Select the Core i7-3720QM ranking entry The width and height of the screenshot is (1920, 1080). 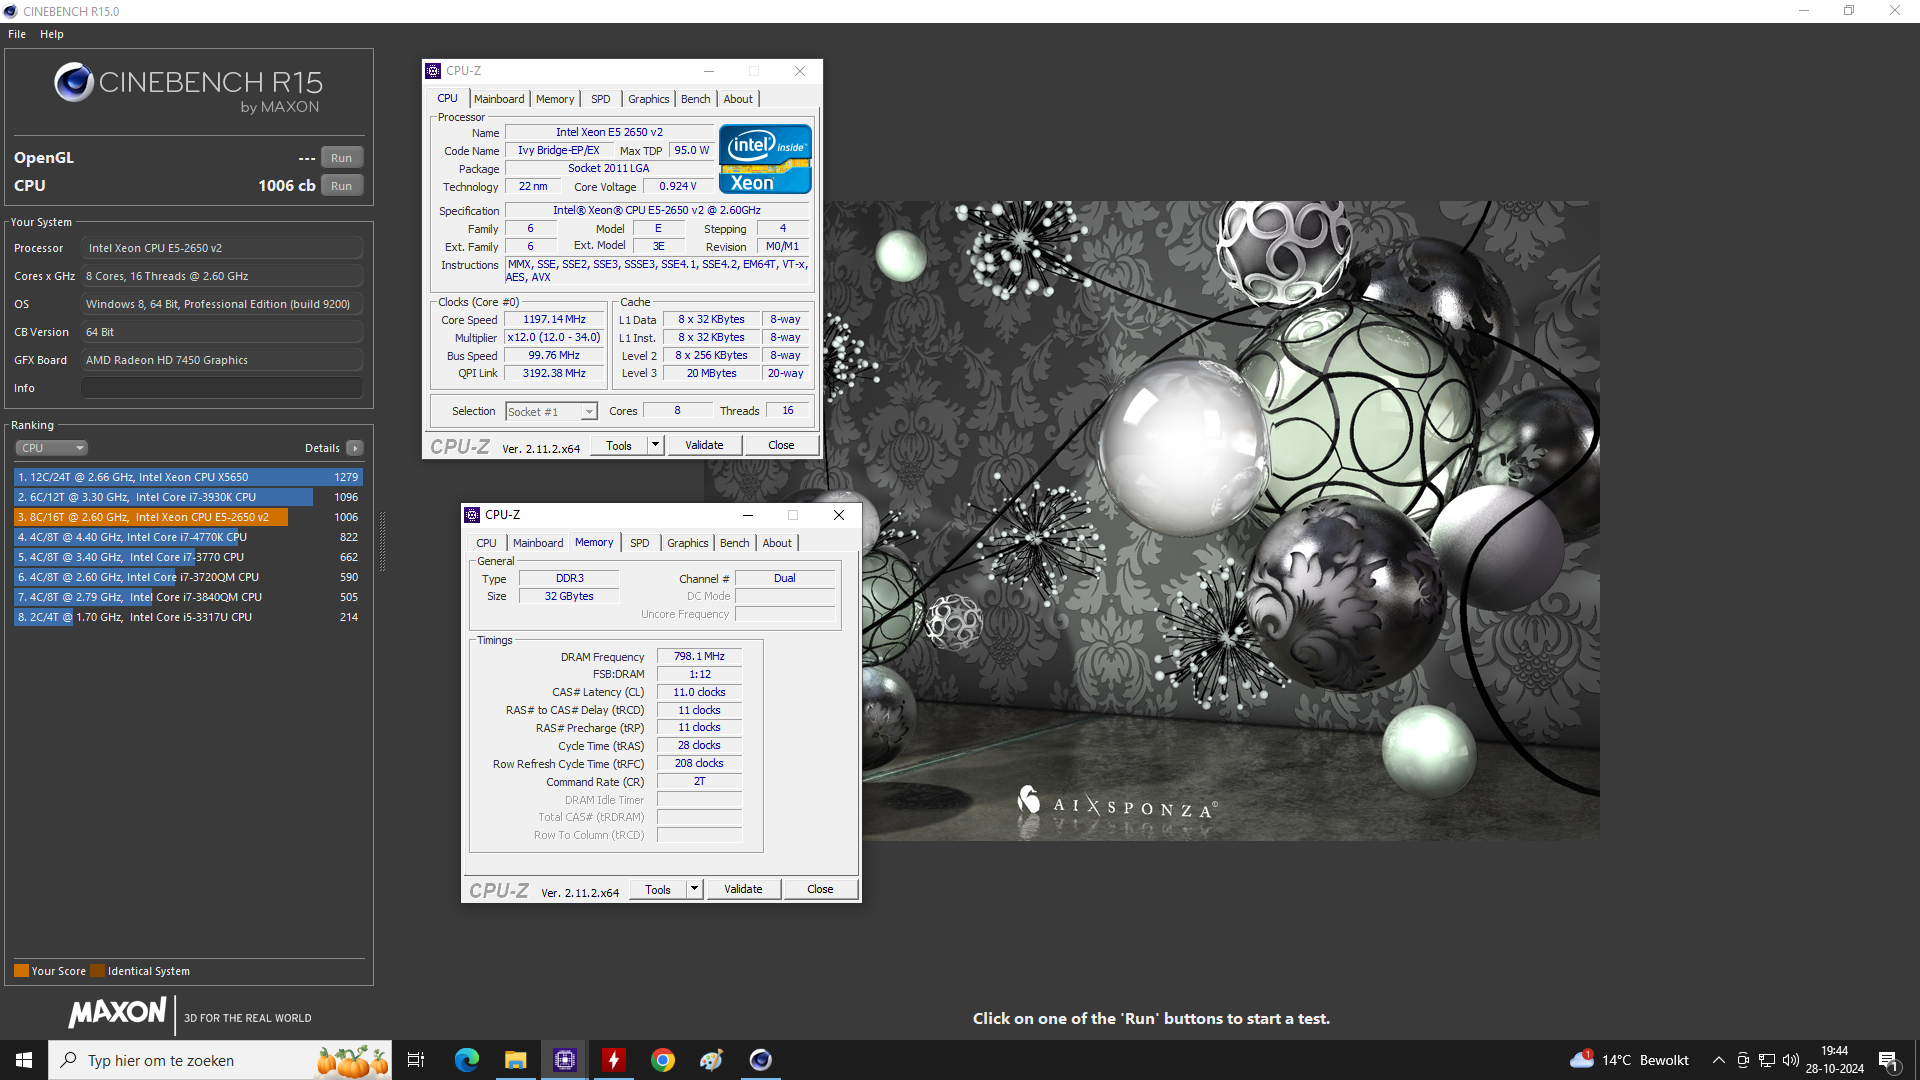point(188,577)
